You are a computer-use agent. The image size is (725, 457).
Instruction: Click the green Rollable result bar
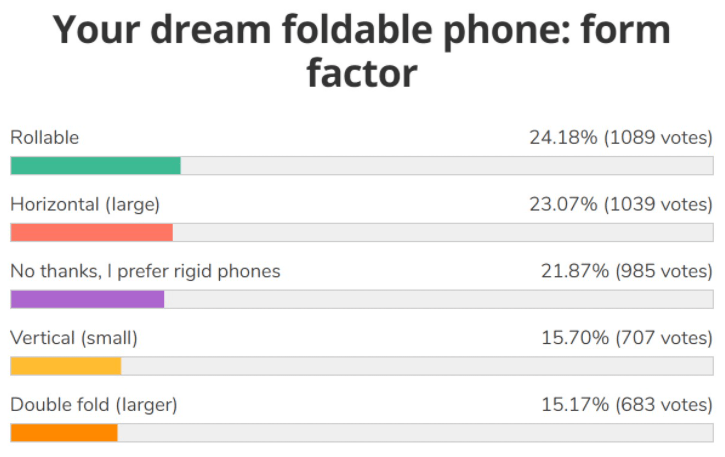coord(95,166)
